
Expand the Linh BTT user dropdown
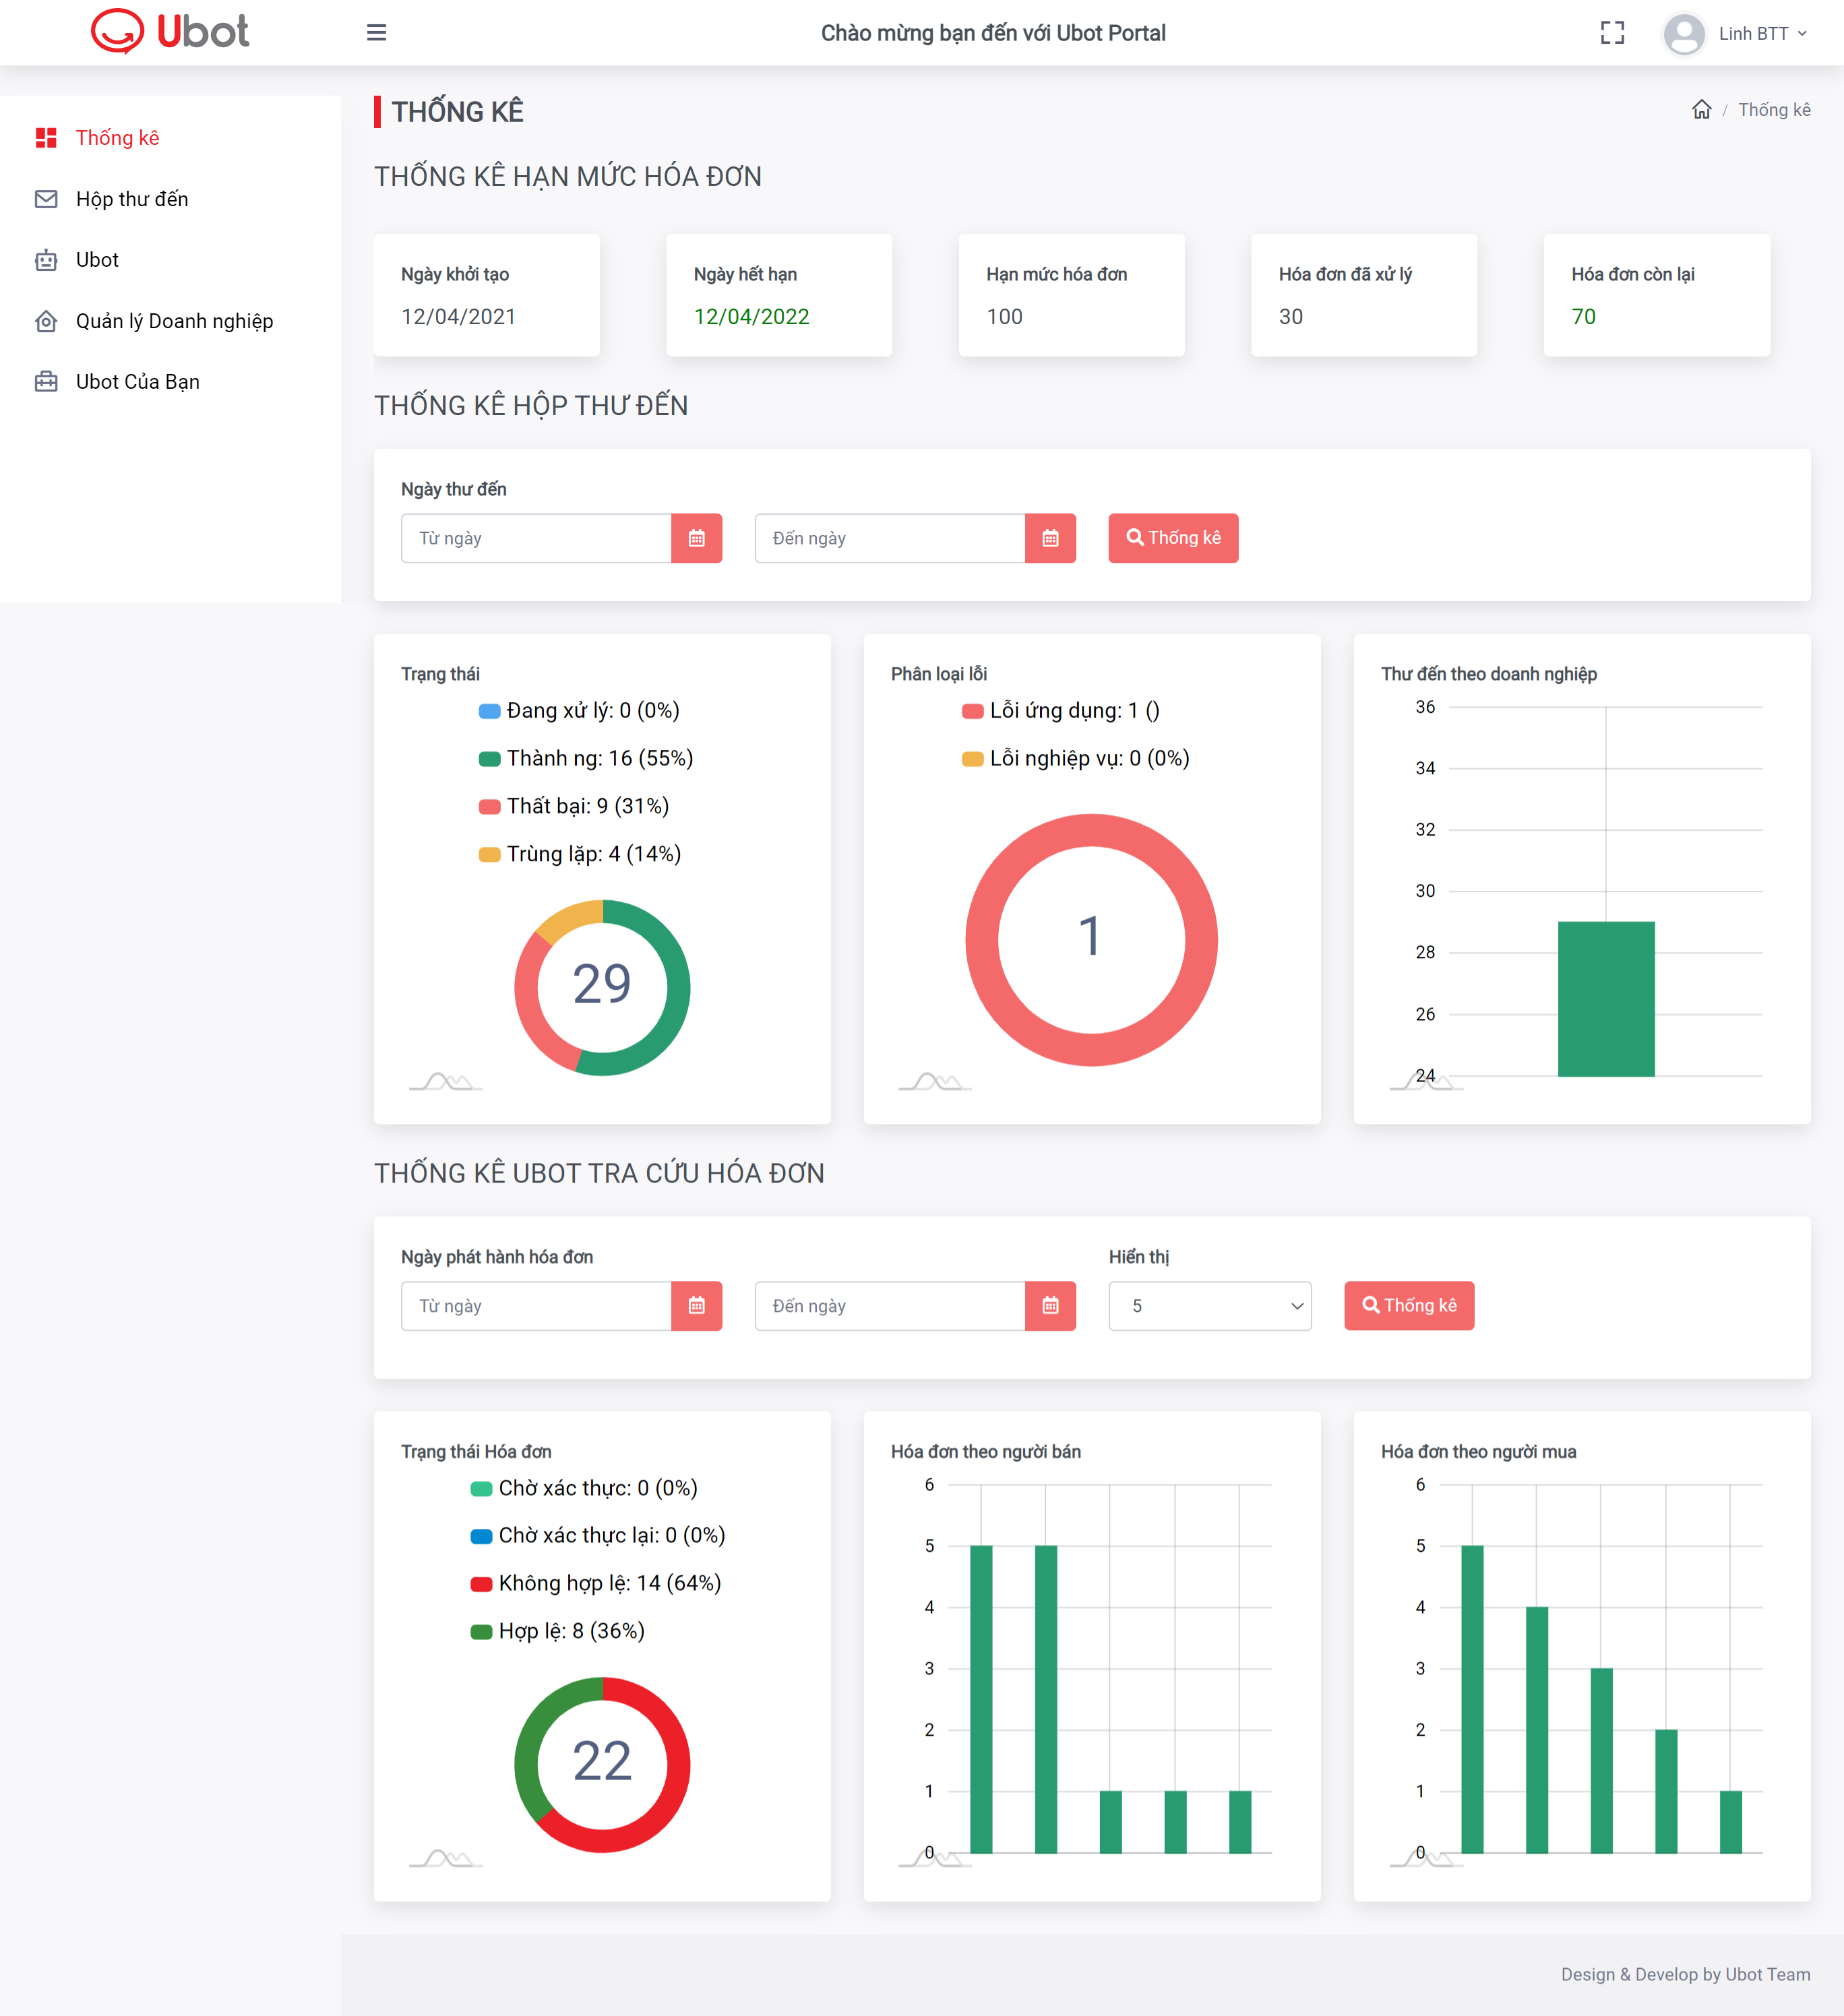pos(1762,33)
